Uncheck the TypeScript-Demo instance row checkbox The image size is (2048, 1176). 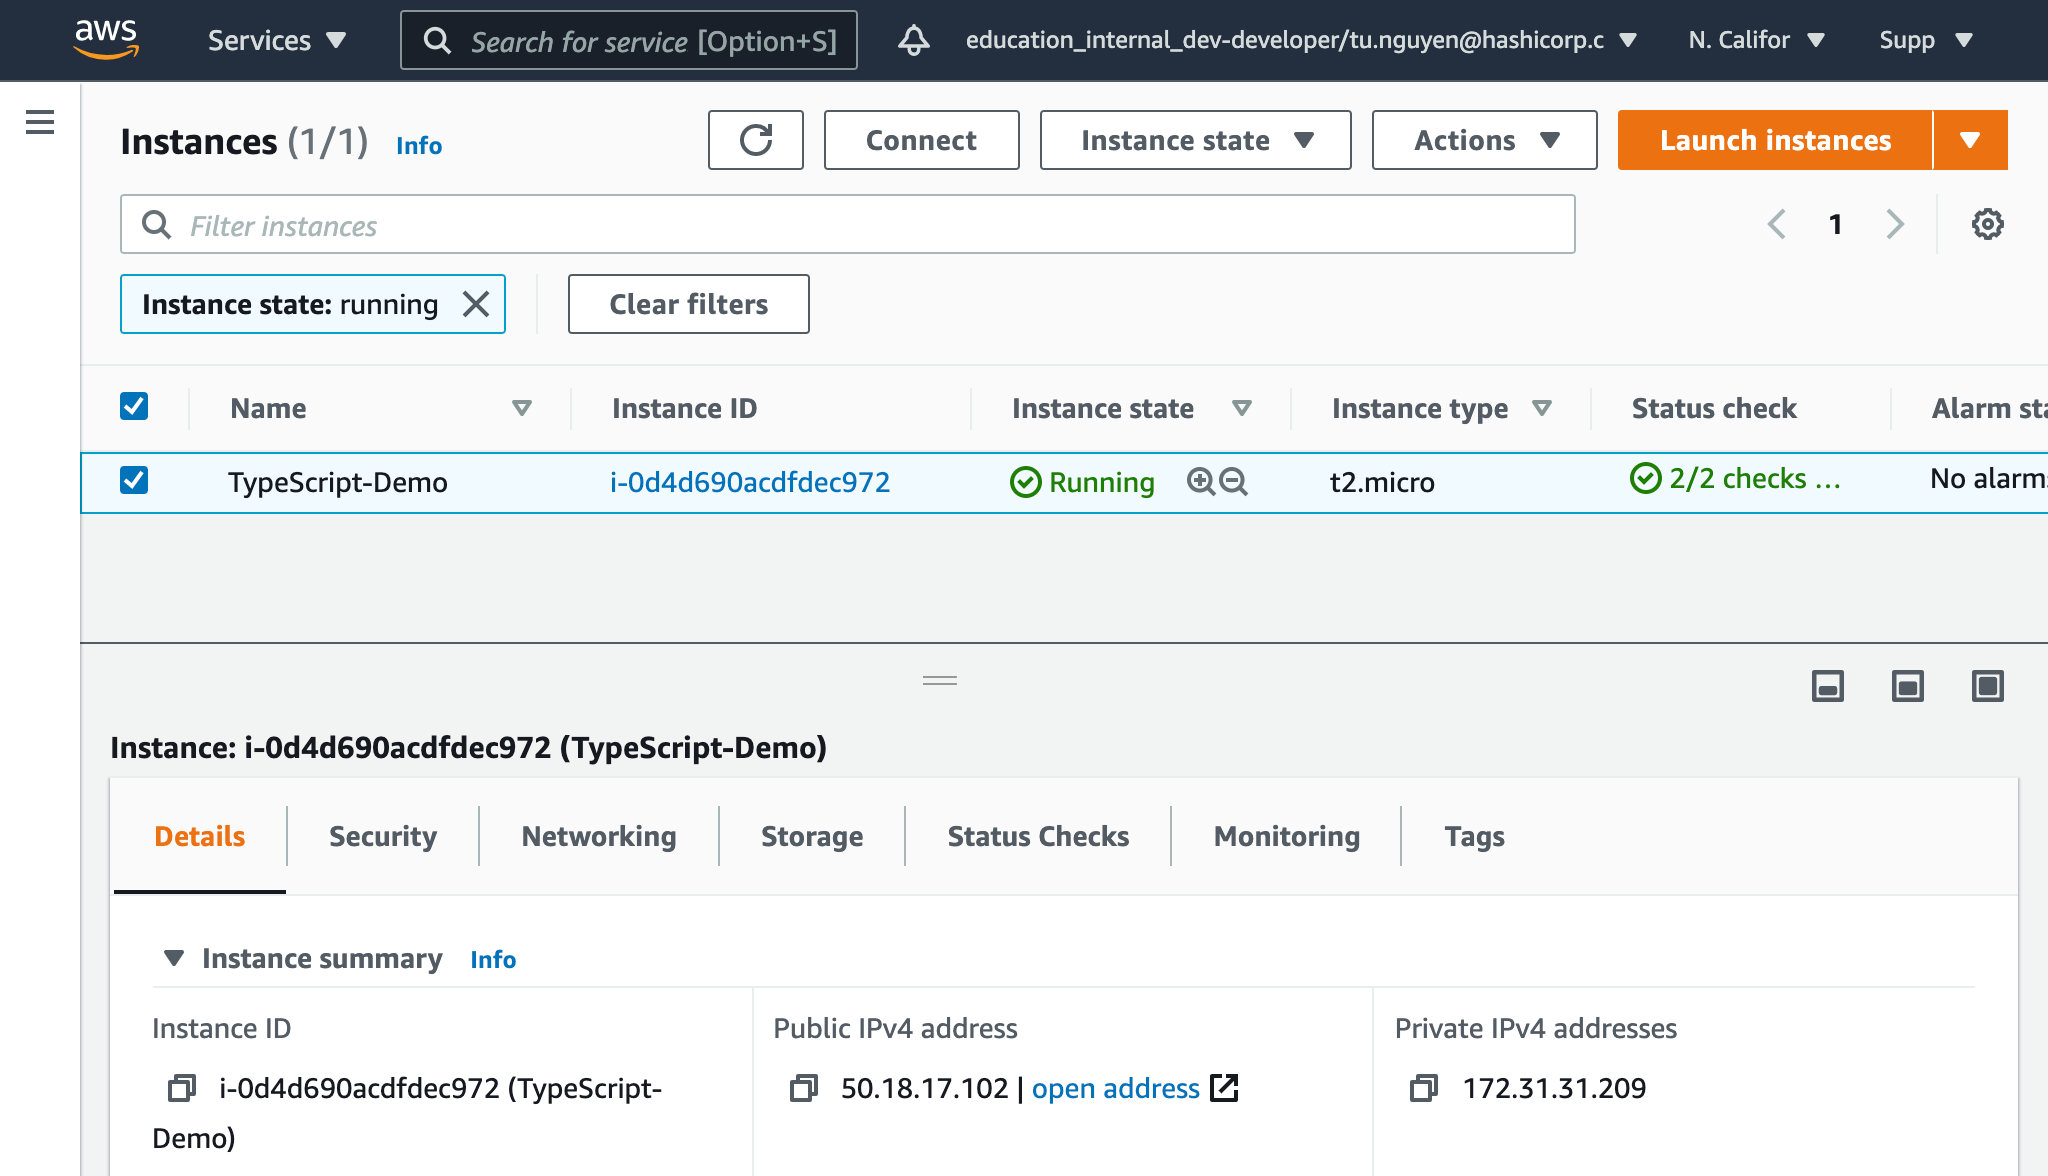click(132, 481)
